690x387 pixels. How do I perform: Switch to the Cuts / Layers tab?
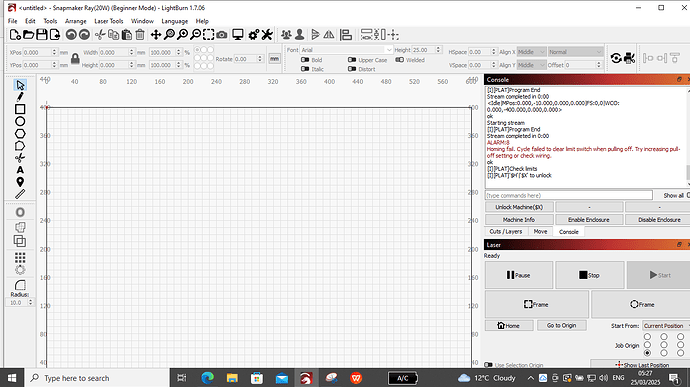[506, 232]
